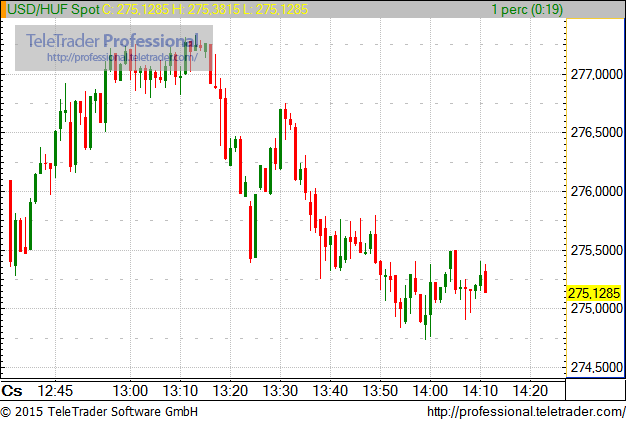The height and width of the screenshot is (421, 626).
Task: Click the 14:10 time axis label
Action: tap(480, 391)
